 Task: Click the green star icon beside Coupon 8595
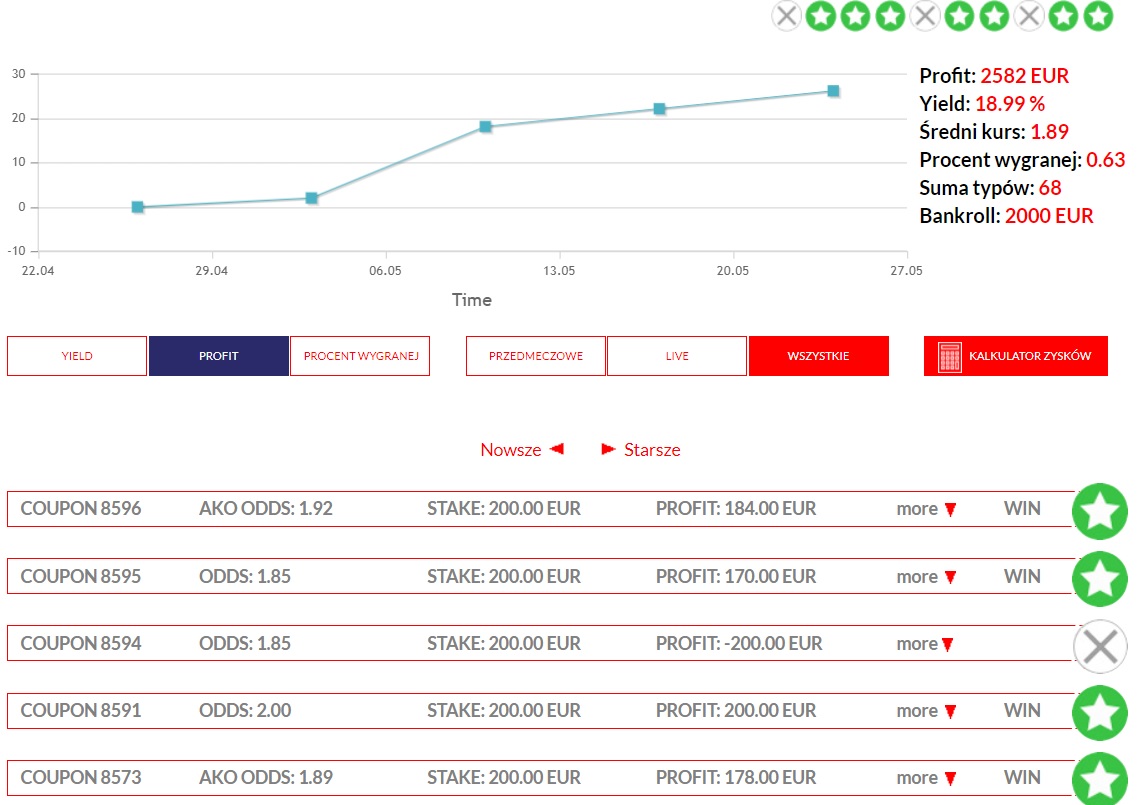pos(1099,578)
